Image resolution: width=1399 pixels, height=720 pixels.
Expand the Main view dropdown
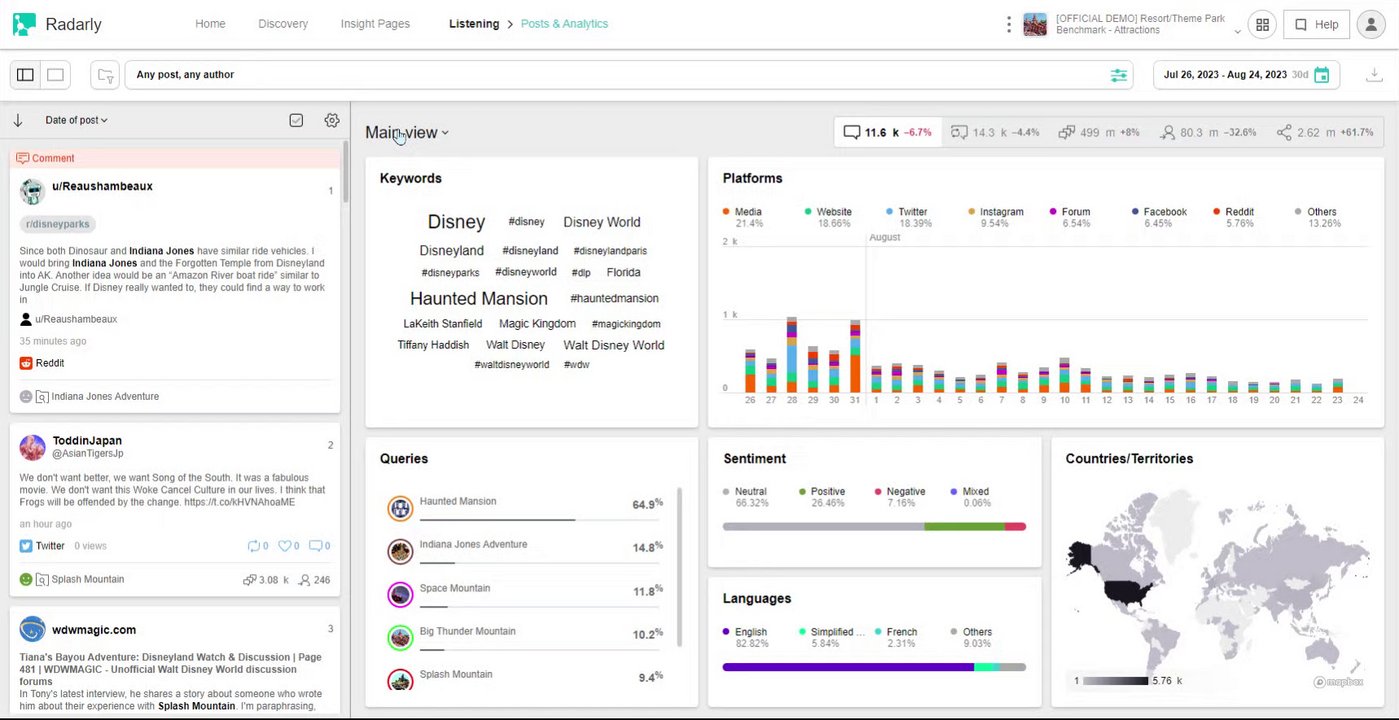coord(407,132)
